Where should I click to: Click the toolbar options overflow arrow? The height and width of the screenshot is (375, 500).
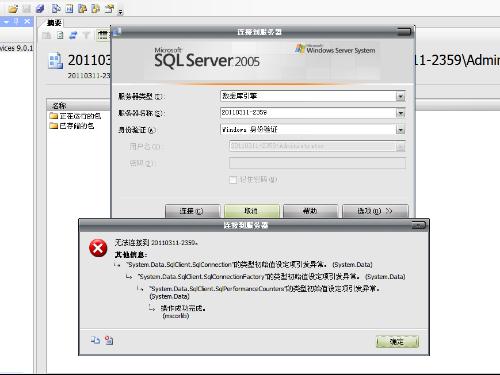121,12
